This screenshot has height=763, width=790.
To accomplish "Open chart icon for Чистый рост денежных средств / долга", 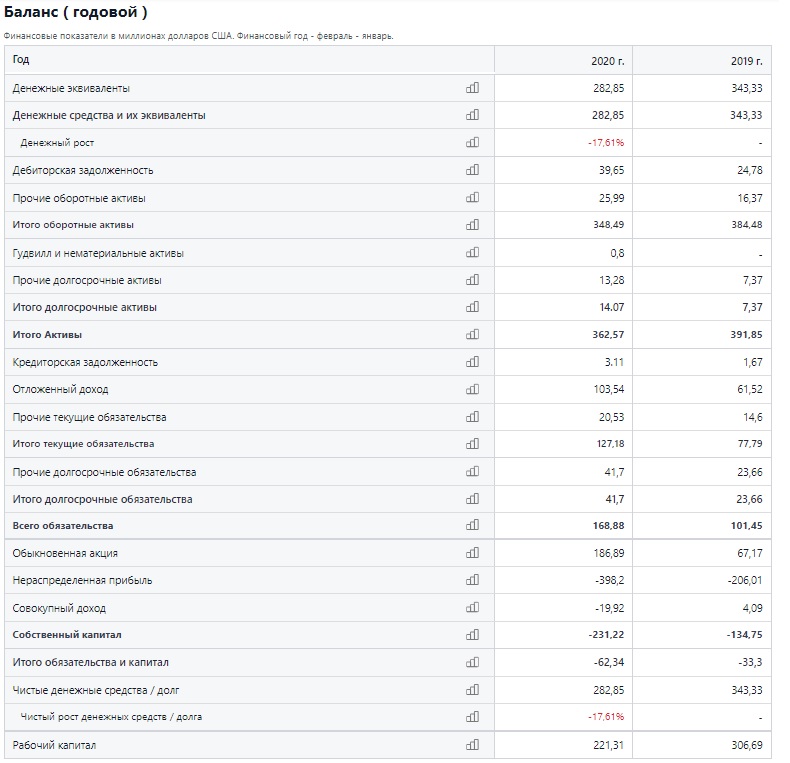I will 472,716.
